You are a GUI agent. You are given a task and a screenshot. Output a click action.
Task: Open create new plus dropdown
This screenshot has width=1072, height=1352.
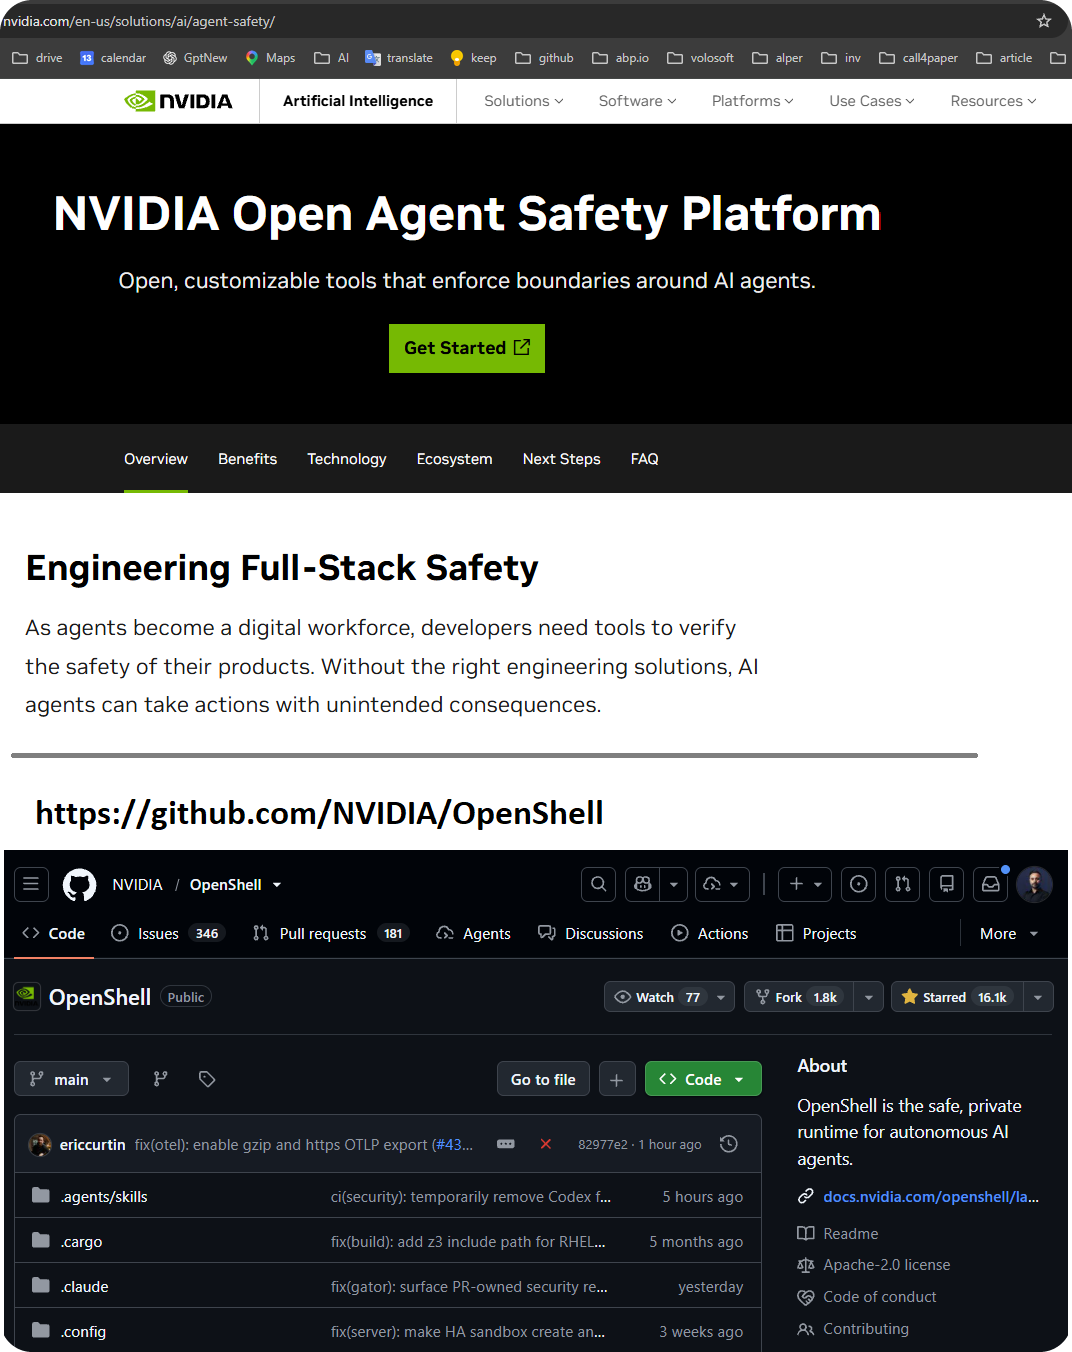[x=805, y=884]
